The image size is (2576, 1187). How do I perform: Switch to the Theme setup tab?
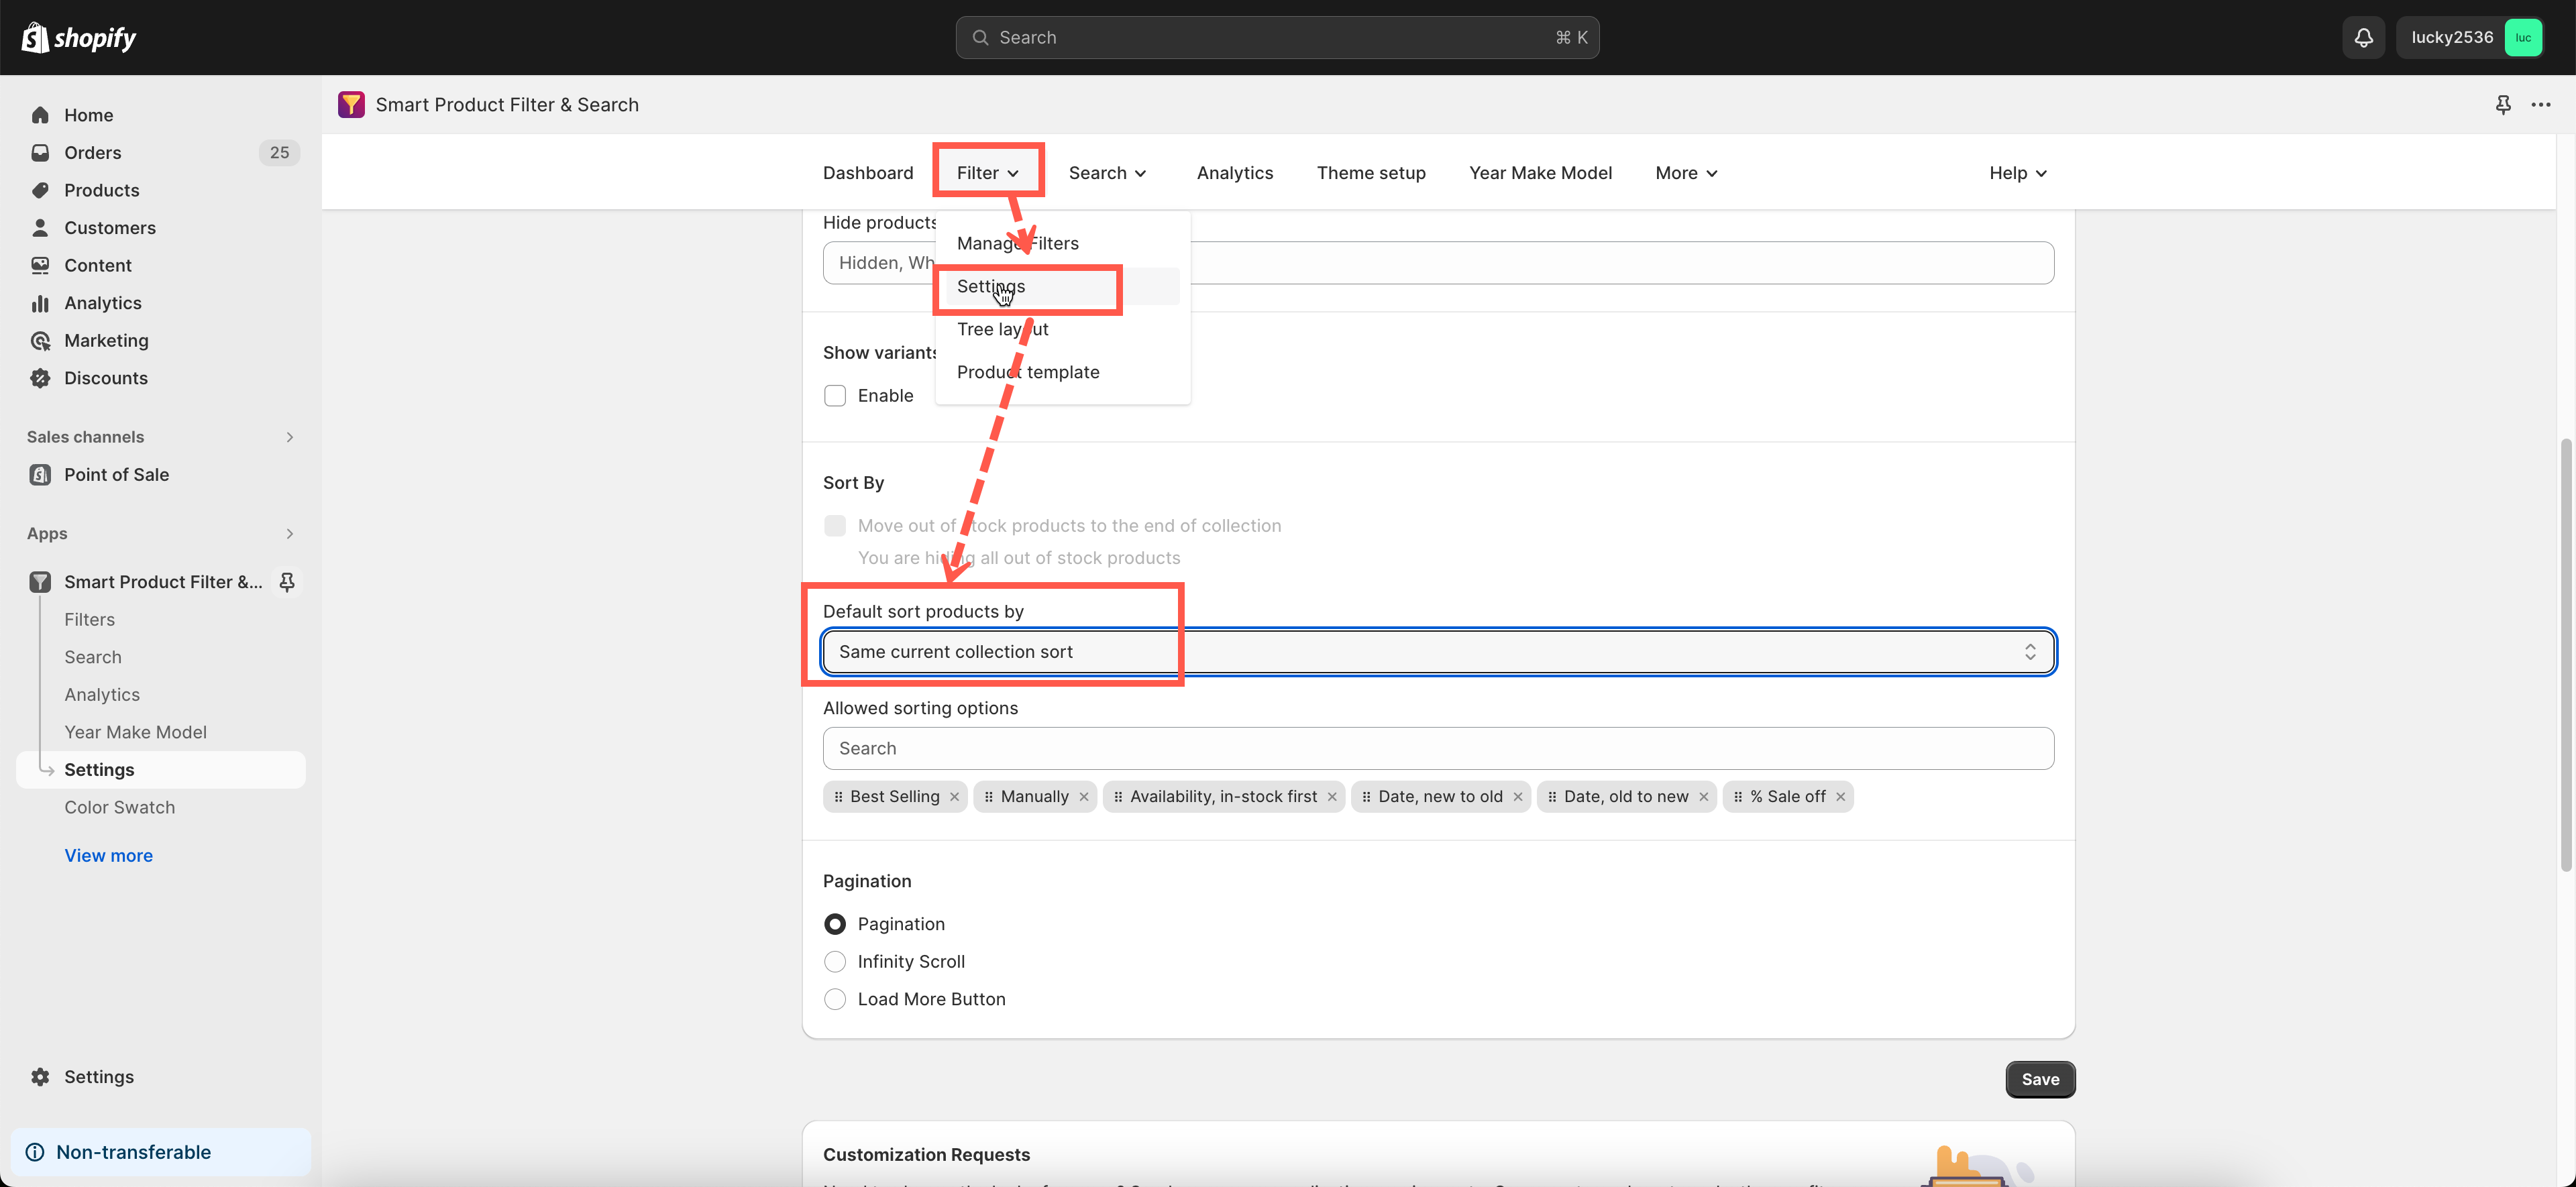(1371, 172)
